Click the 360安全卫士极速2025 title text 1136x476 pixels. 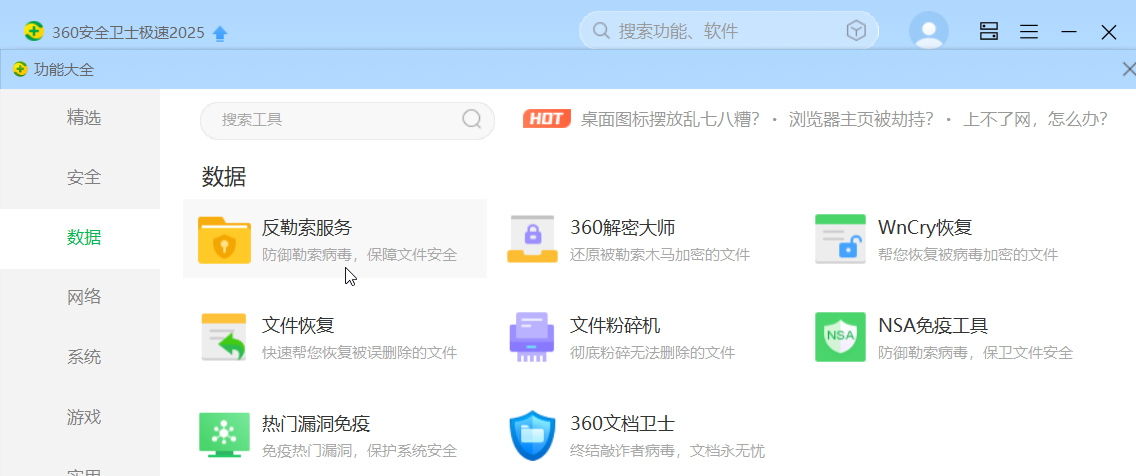click(128, 33)
